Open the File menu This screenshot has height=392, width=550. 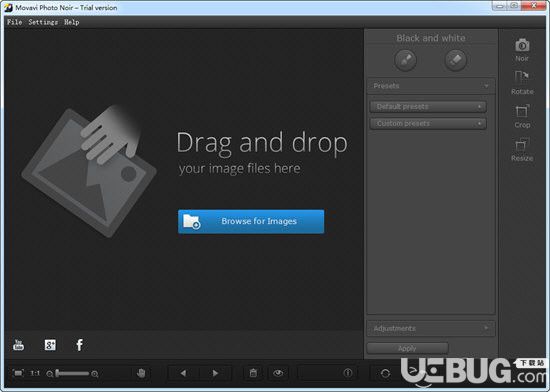tap(14, 22)
